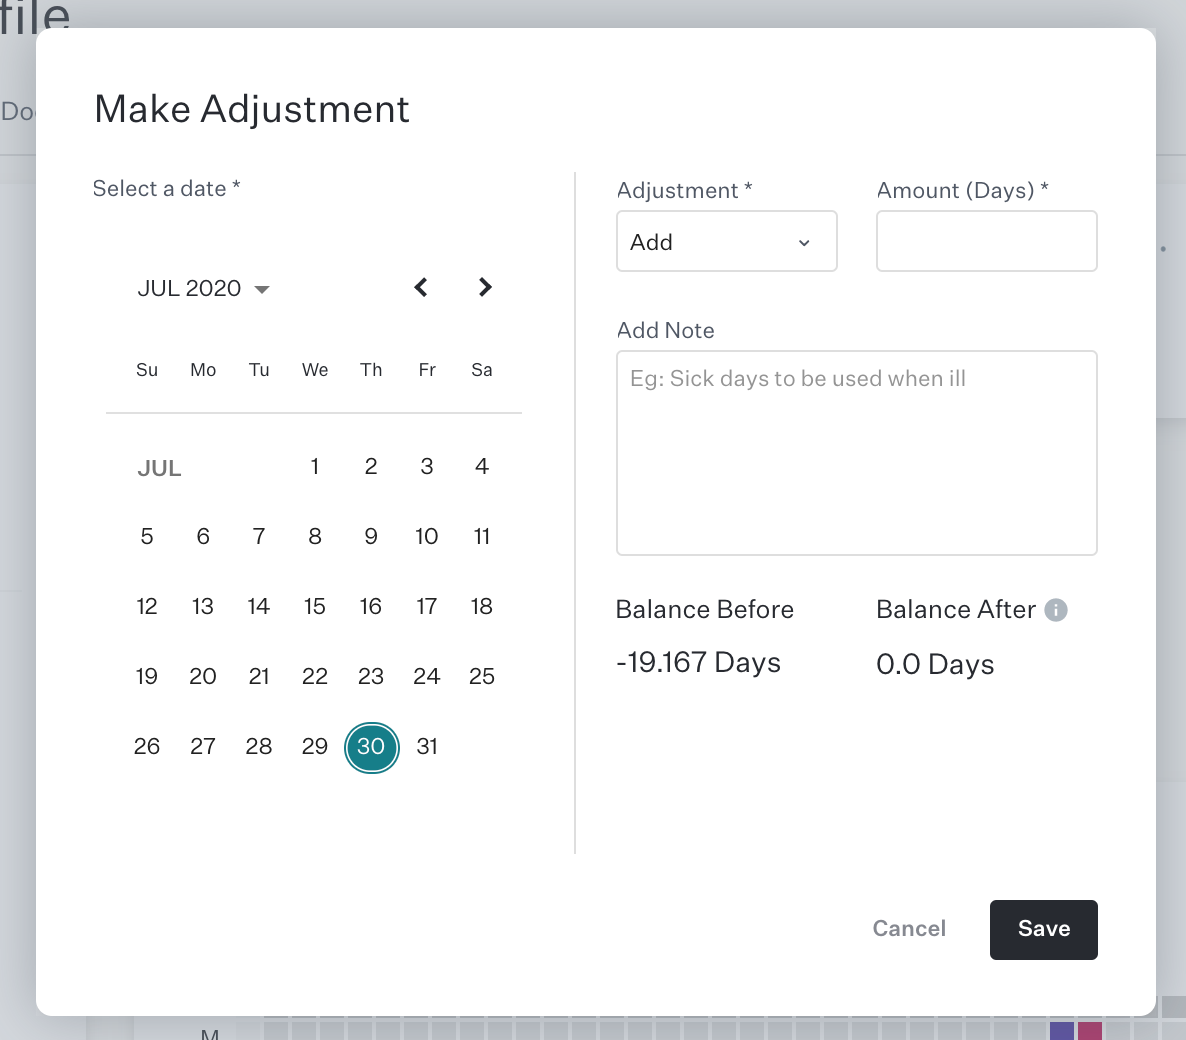Select July 1 on the calendar
This screenshot has width=1186, height=1040.
pos(315,467)
